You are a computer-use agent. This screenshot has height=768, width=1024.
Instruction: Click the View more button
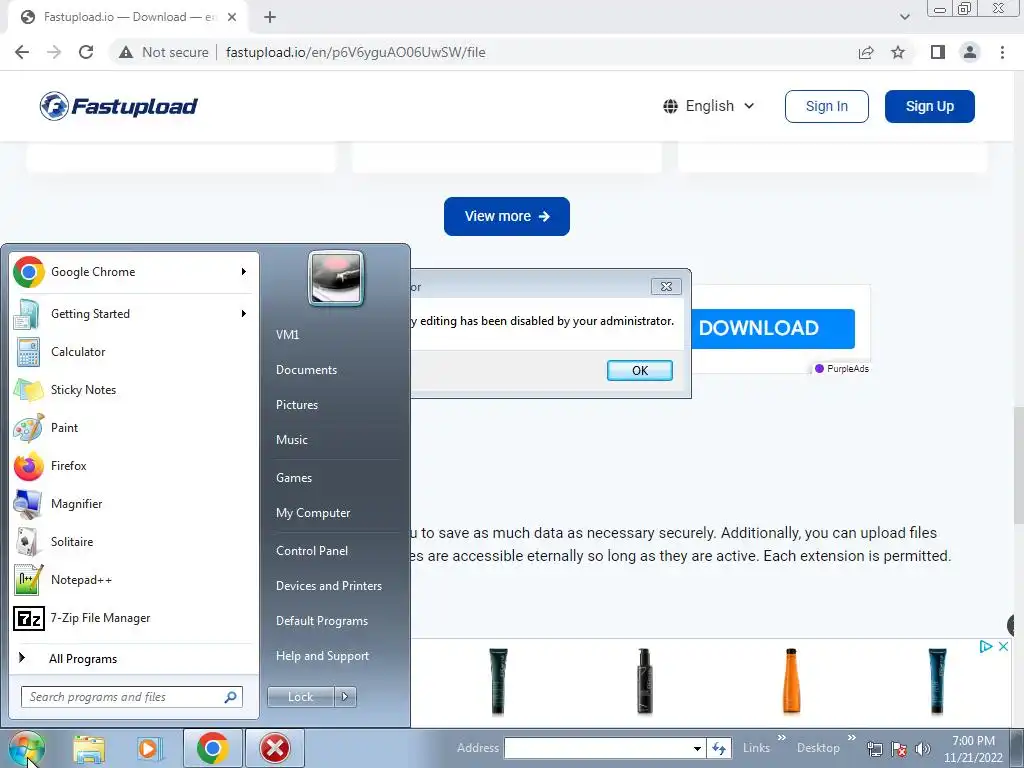pyautogui.click(x=507, y=216)
